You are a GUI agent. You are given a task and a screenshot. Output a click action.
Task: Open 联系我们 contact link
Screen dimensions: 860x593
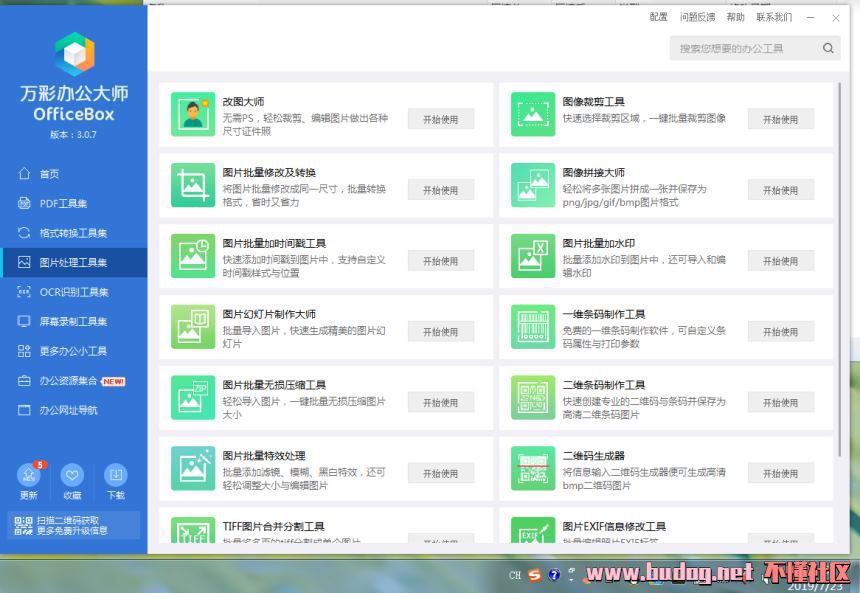774,17
